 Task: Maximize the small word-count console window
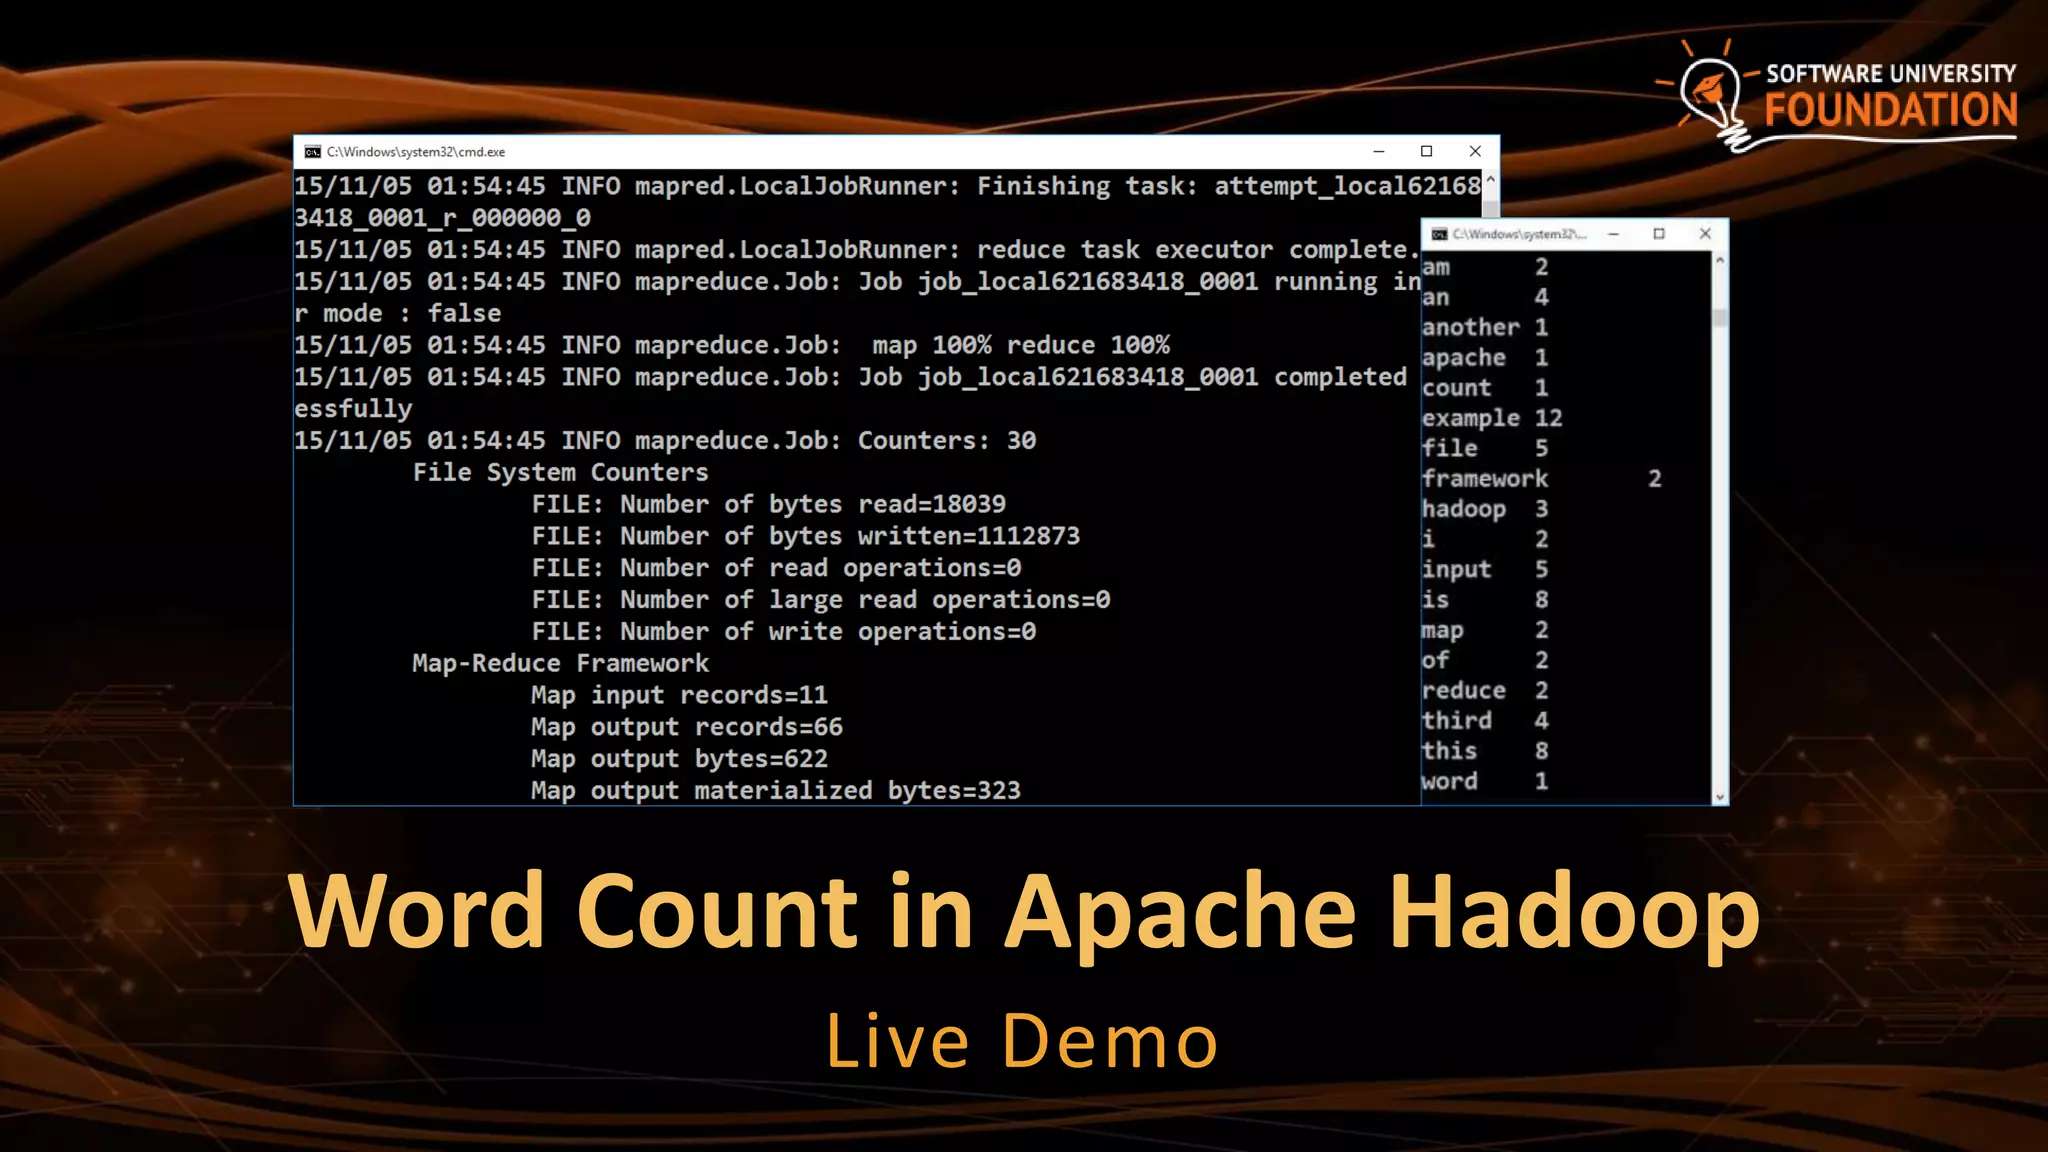tap(1659, 234)
